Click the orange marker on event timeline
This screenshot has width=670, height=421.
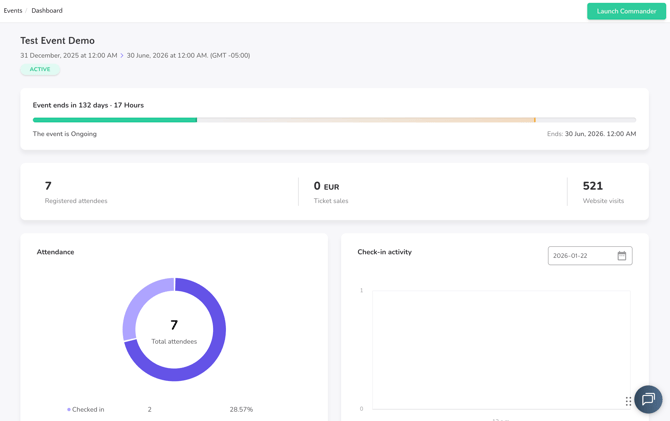[535, 120]
